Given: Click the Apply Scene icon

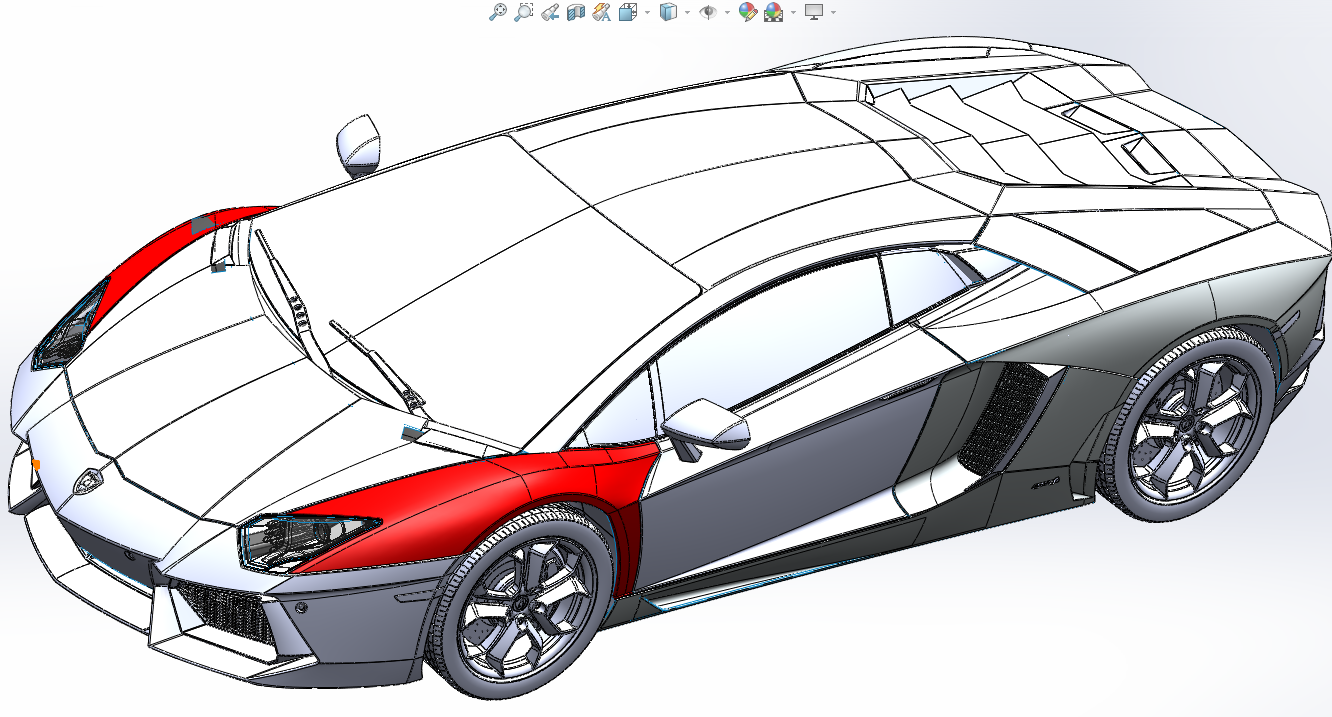Looking at the screenshot, I should 774,12.
